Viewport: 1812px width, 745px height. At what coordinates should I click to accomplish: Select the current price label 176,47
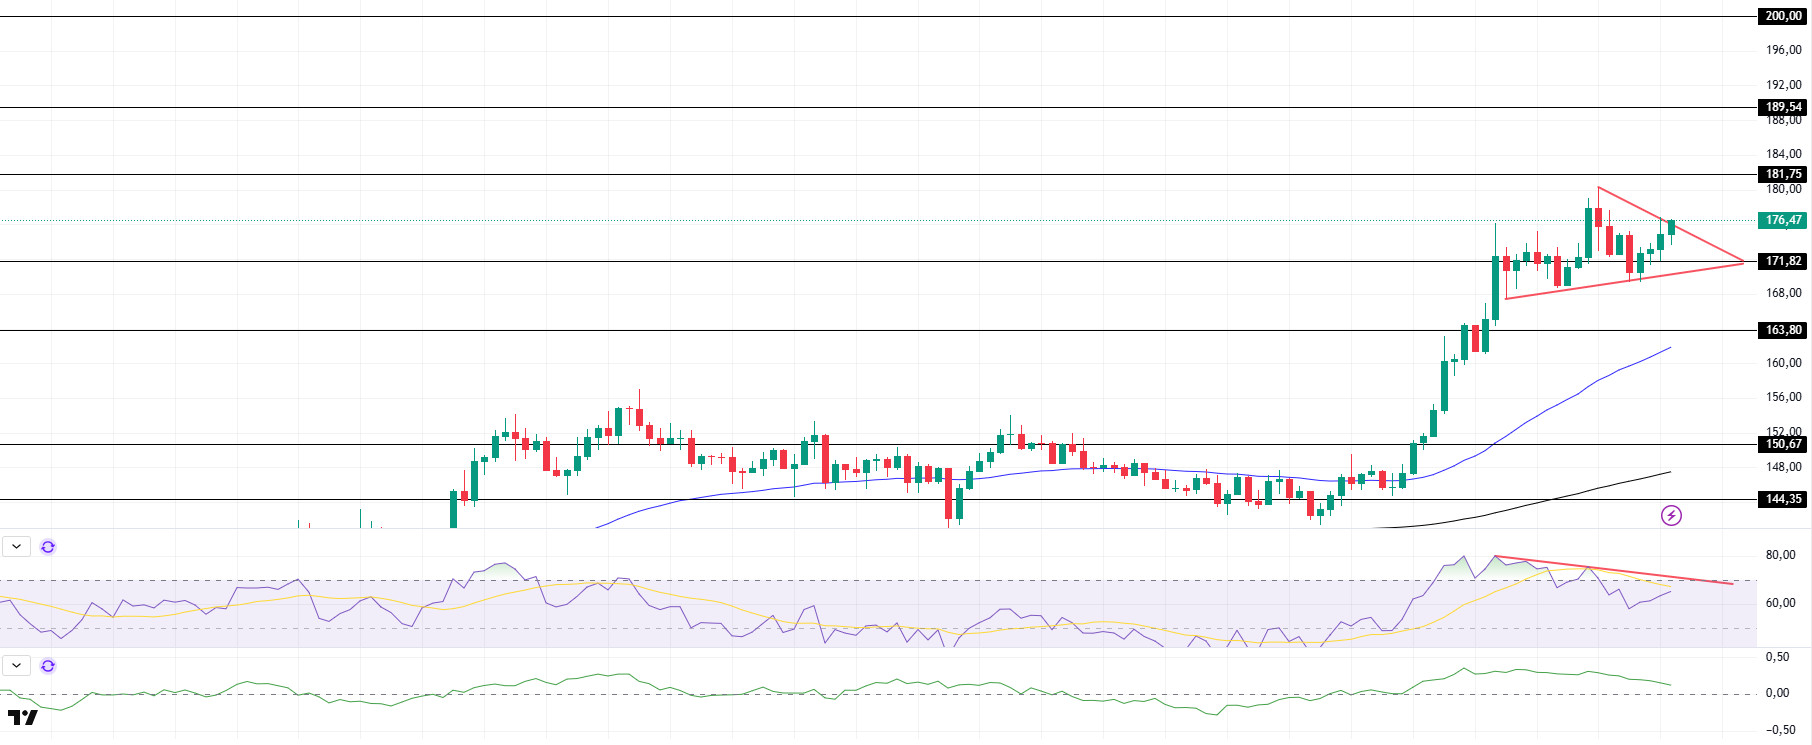coord(1783,220)
